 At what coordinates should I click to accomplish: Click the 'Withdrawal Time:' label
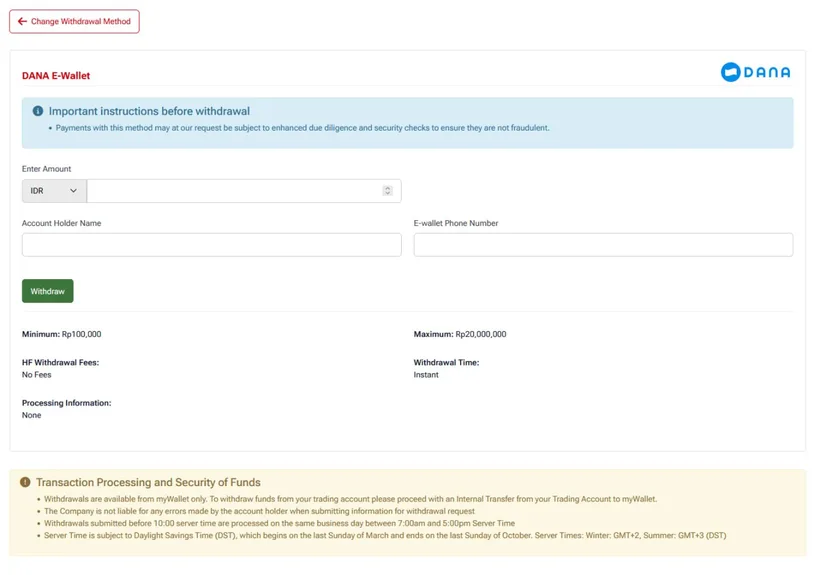(446, 362)
